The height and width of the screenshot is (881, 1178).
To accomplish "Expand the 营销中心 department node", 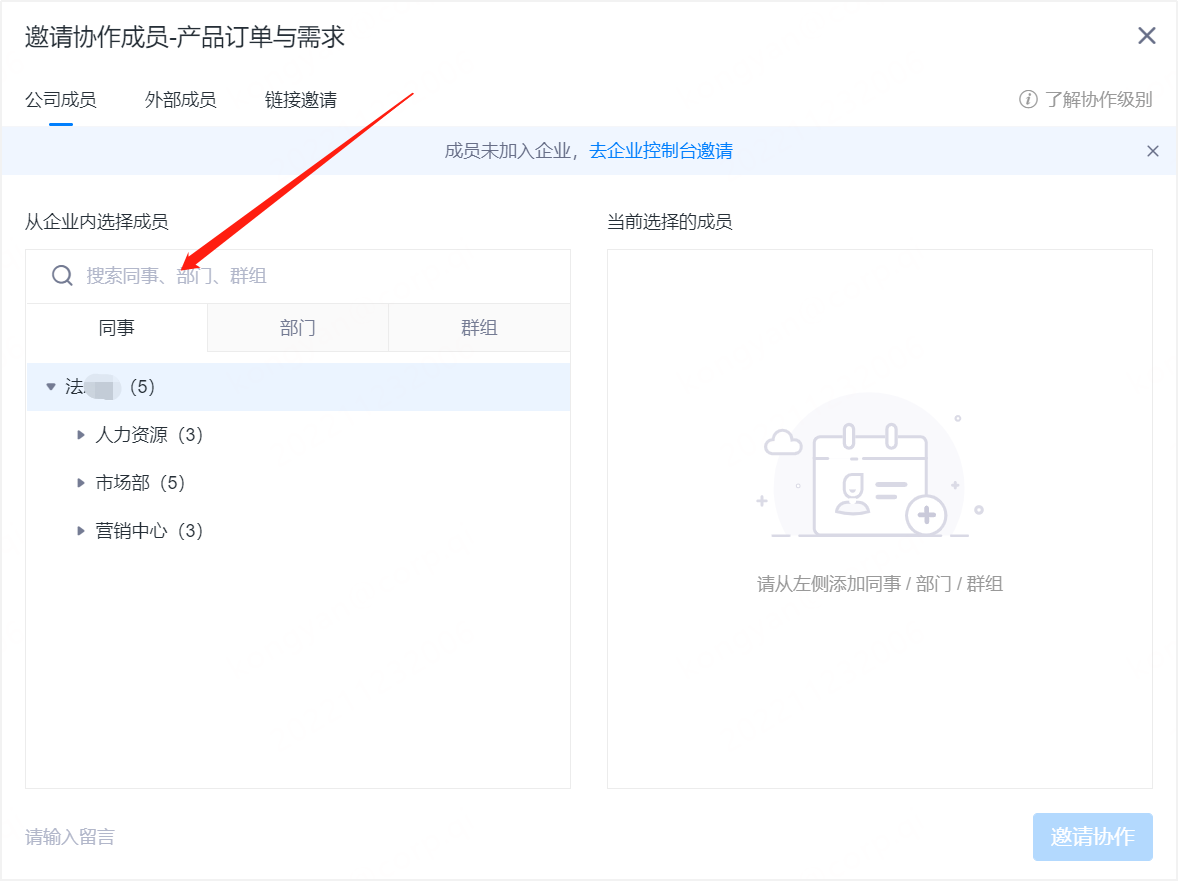I will [x=81, y=530].
